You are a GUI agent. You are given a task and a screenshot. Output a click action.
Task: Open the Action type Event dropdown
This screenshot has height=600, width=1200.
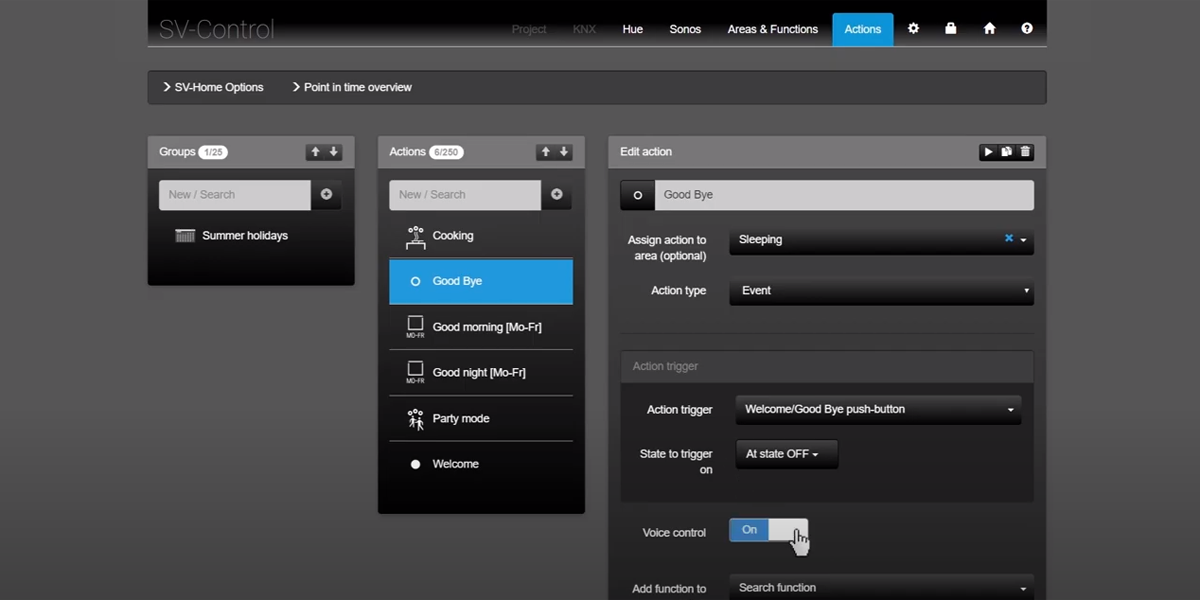[881, 291]
